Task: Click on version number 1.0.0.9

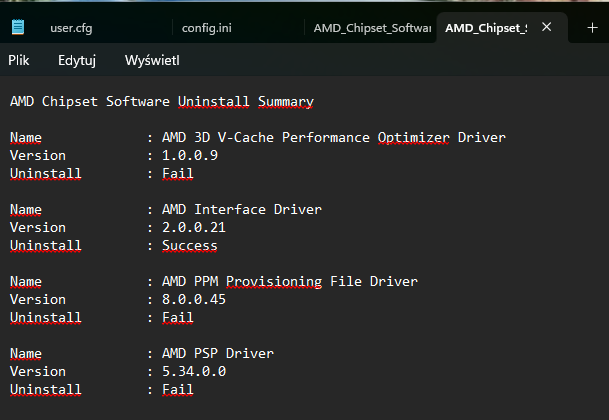Action: tap(189, 155)
